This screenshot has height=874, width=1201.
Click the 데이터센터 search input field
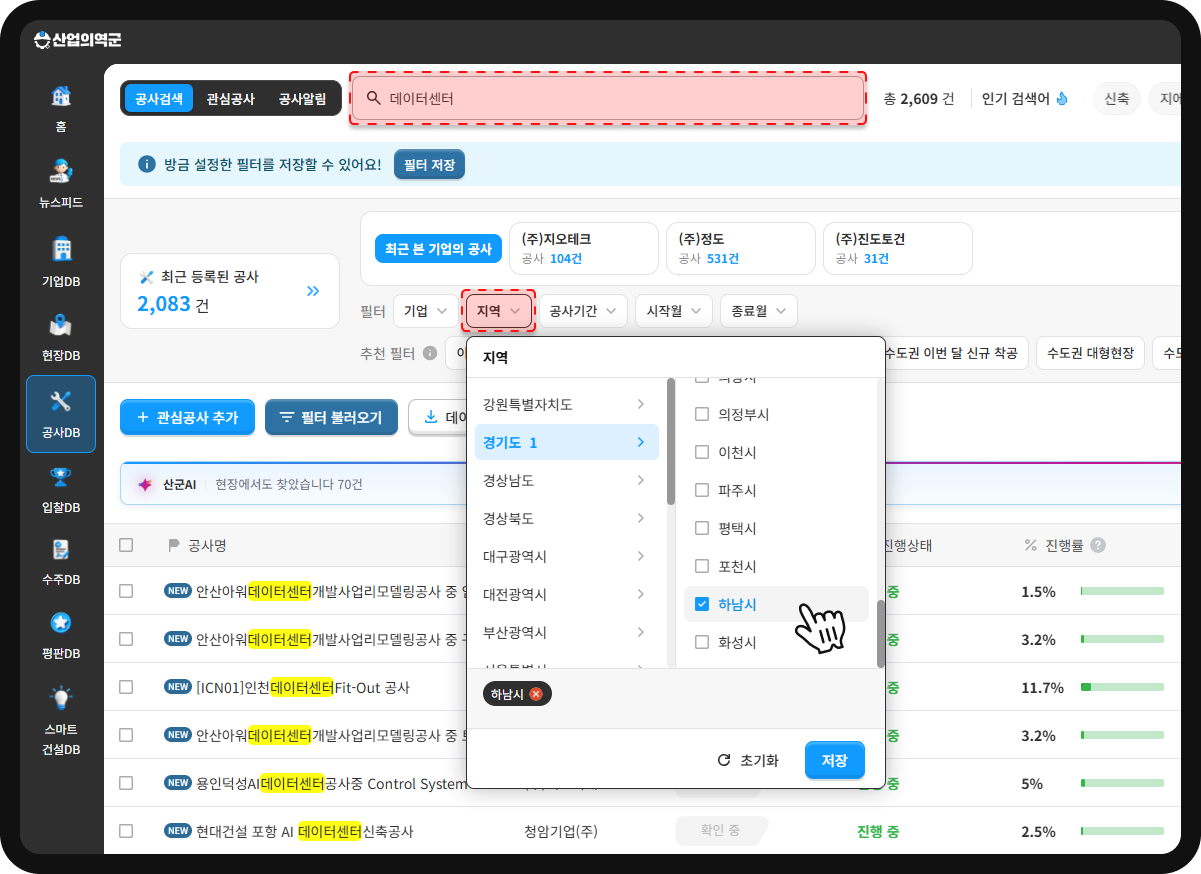pyautogui.click(x=608, y=99)
